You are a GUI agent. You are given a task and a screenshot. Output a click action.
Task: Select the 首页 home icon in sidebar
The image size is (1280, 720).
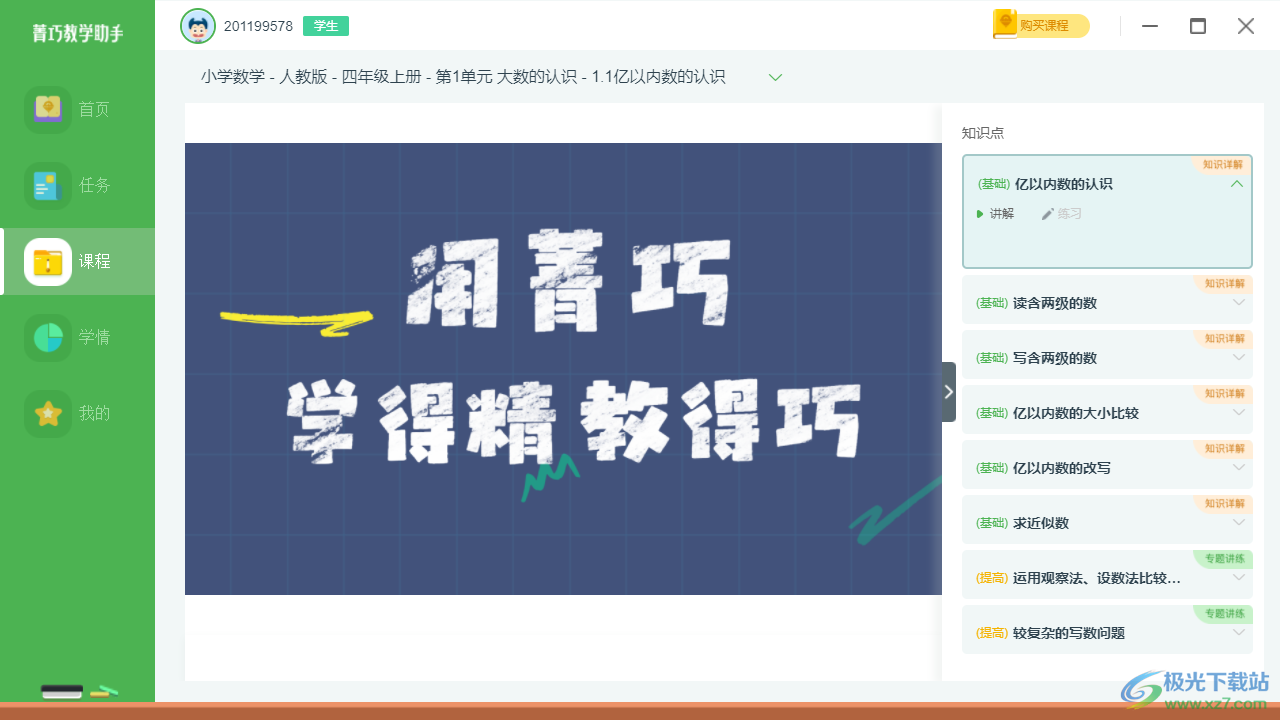48,108
